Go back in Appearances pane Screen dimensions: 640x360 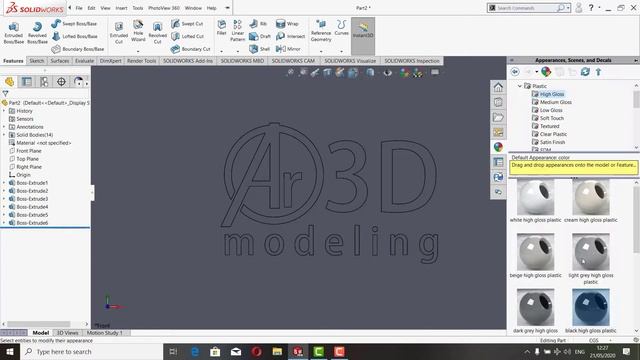pos(515,72)
